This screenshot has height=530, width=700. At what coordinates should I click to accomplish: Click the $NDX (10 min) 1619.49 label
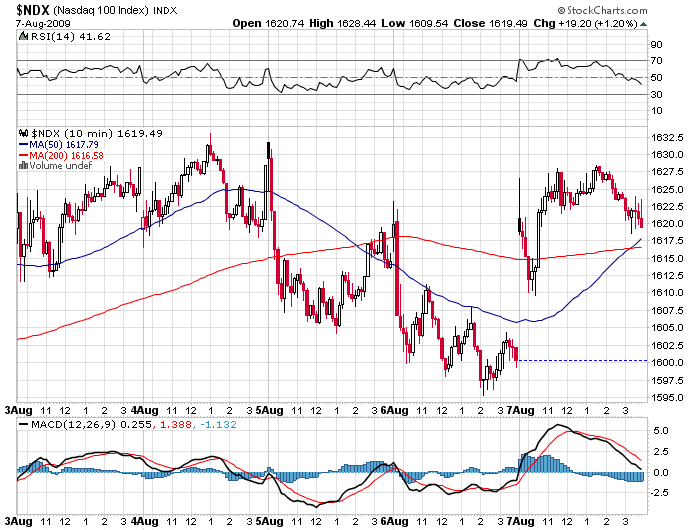click(97, 134)
